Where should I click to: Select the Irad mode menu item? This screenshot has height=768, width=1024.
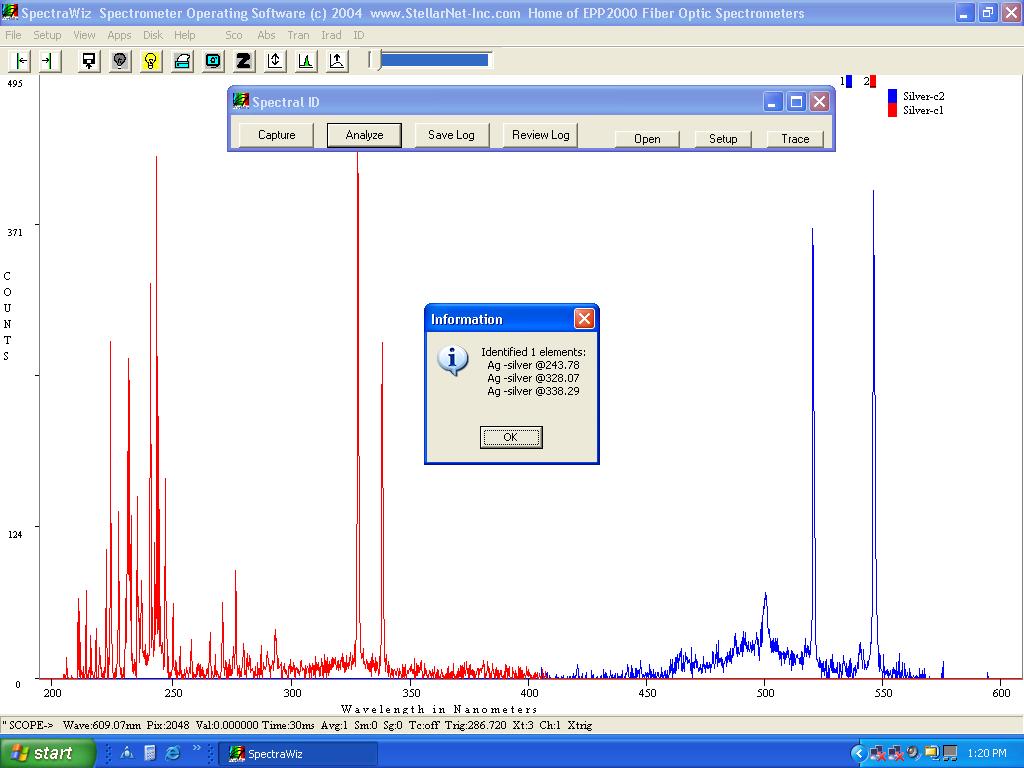pos(331,35)
